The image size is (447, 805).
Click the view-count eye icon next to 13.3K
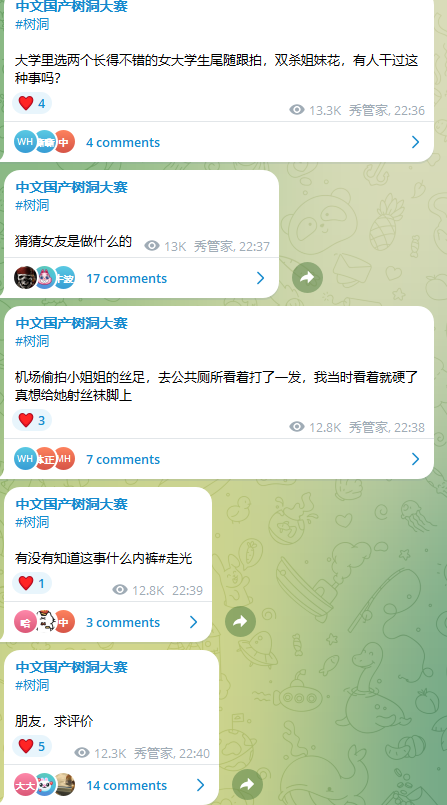[297, 109]
